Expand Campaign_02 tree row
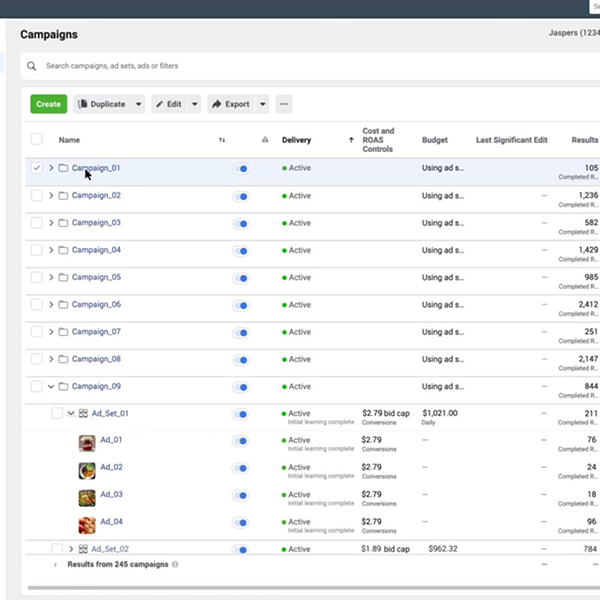 pyautogui.click(x=51, y=196)
